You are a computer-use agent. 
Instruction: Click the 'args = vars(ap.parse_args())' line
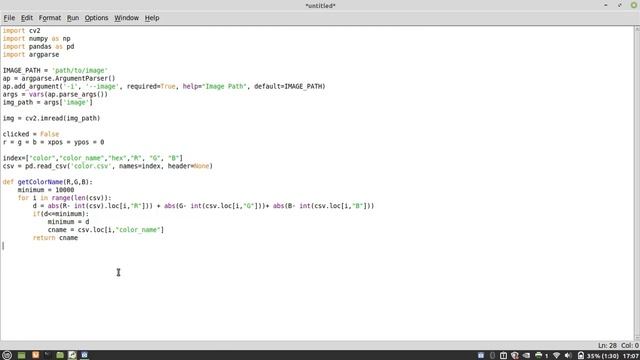55,94
